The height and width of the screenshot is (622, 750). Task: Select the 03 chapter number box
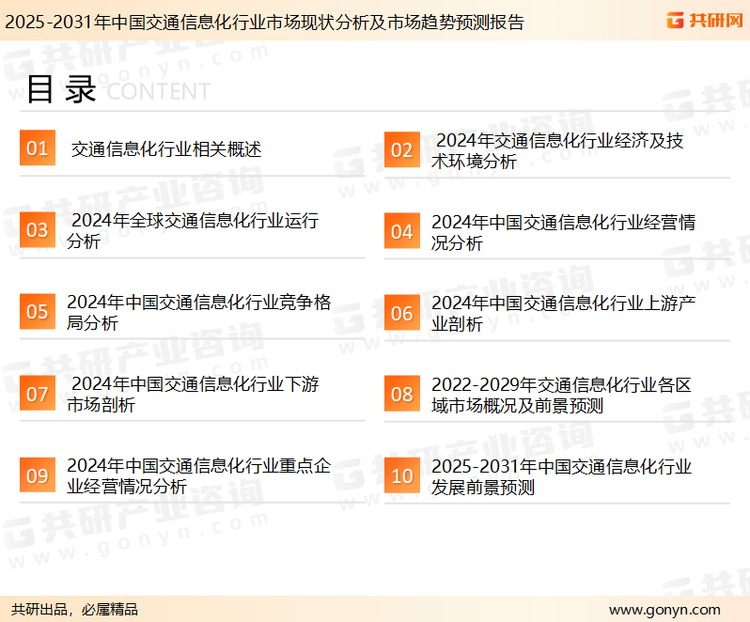[37, 231]
